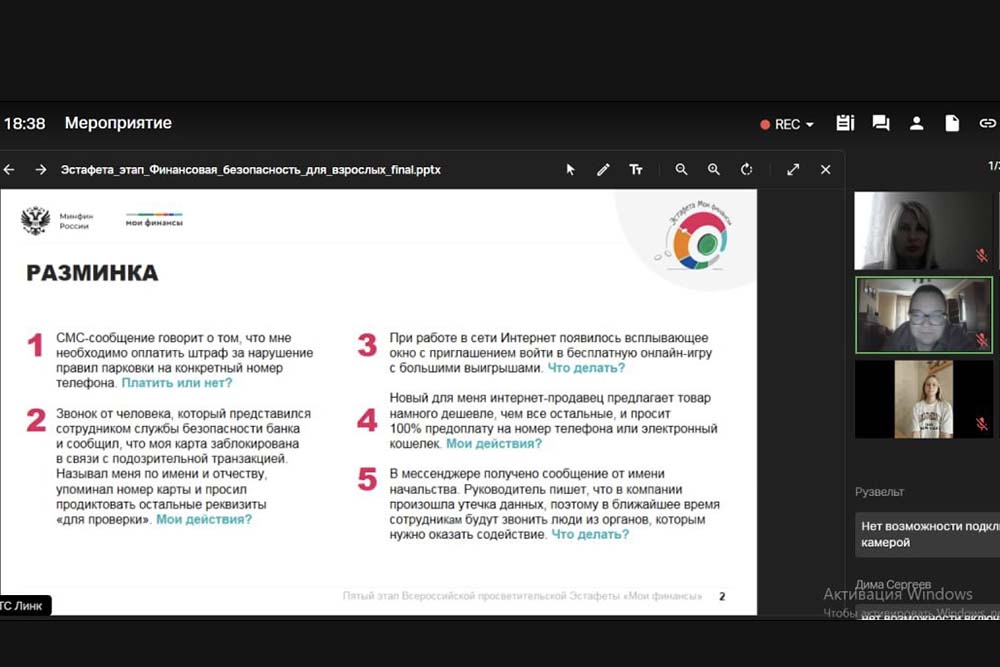Open the polls and notes icon
Viewport: 1000px width, 667px height.
click(x=845, y=123)
